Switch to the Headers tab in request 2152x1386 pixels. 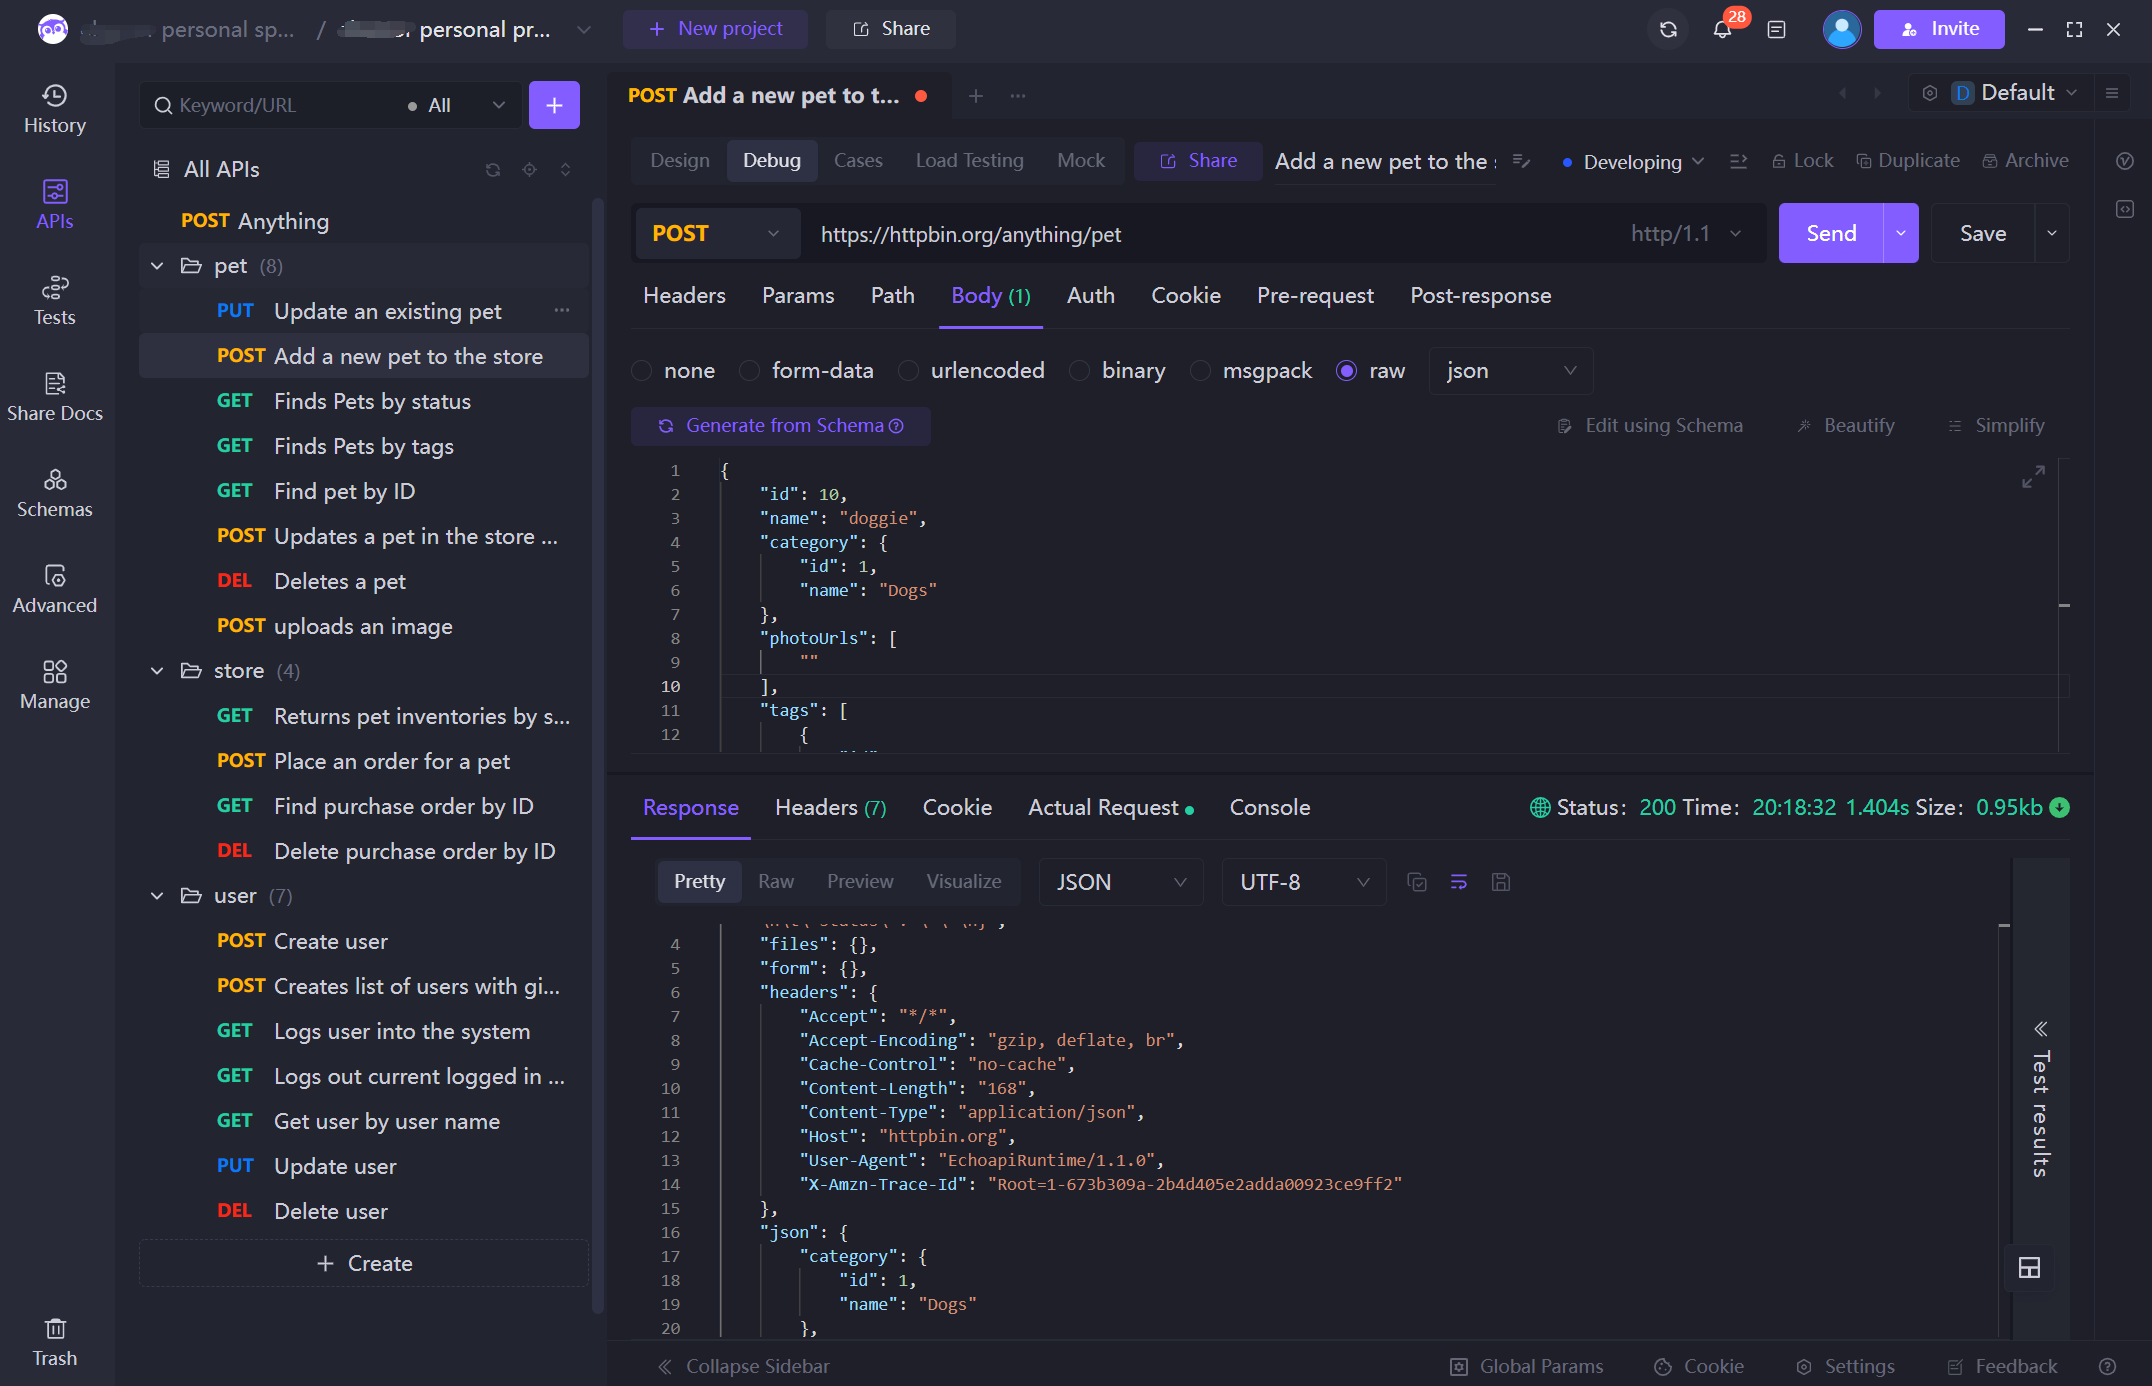pyautogui.click(x=685, y=295)
